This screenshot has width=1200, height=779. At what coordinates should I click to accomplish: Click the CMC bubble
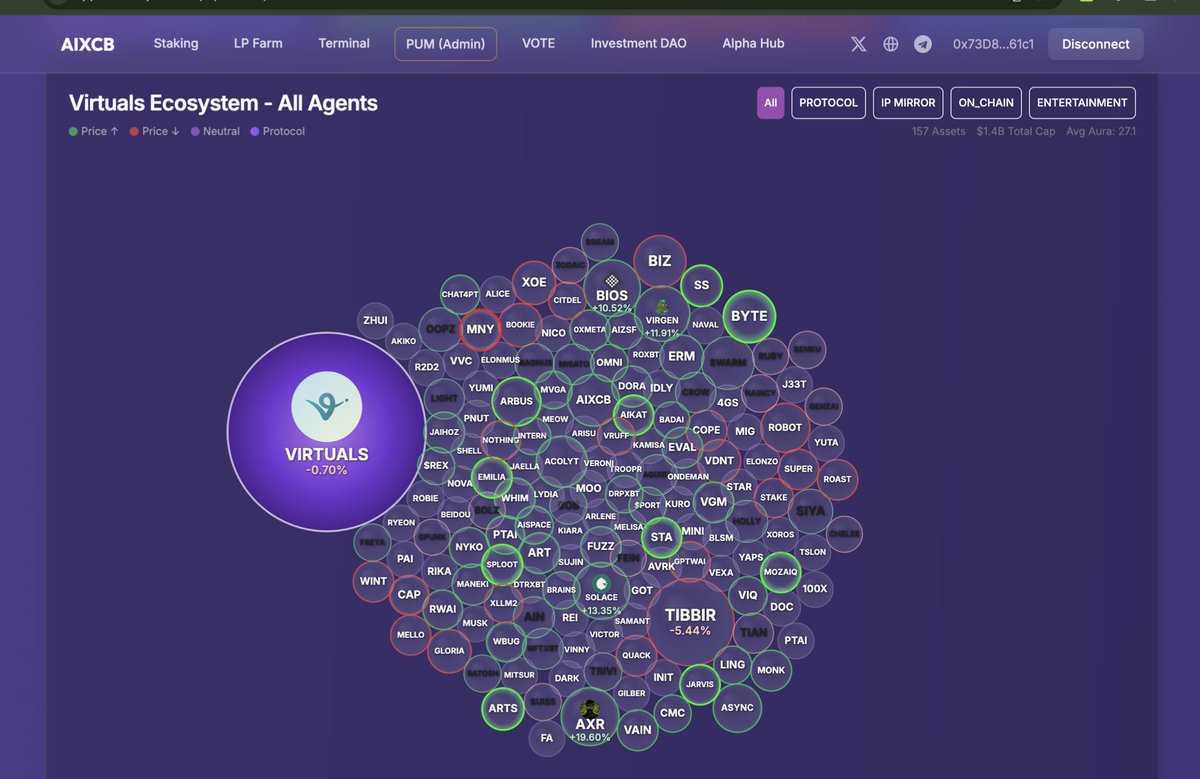pos(673,713)
